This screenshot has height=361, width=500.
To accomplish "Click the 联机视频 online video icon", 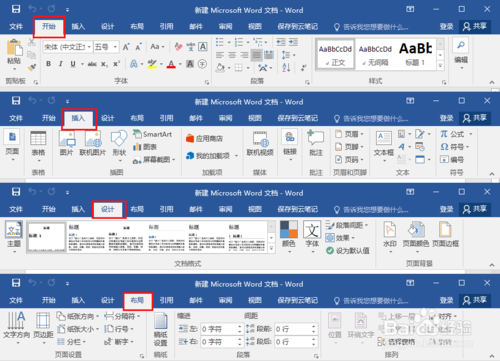I will tap(260, 139).
